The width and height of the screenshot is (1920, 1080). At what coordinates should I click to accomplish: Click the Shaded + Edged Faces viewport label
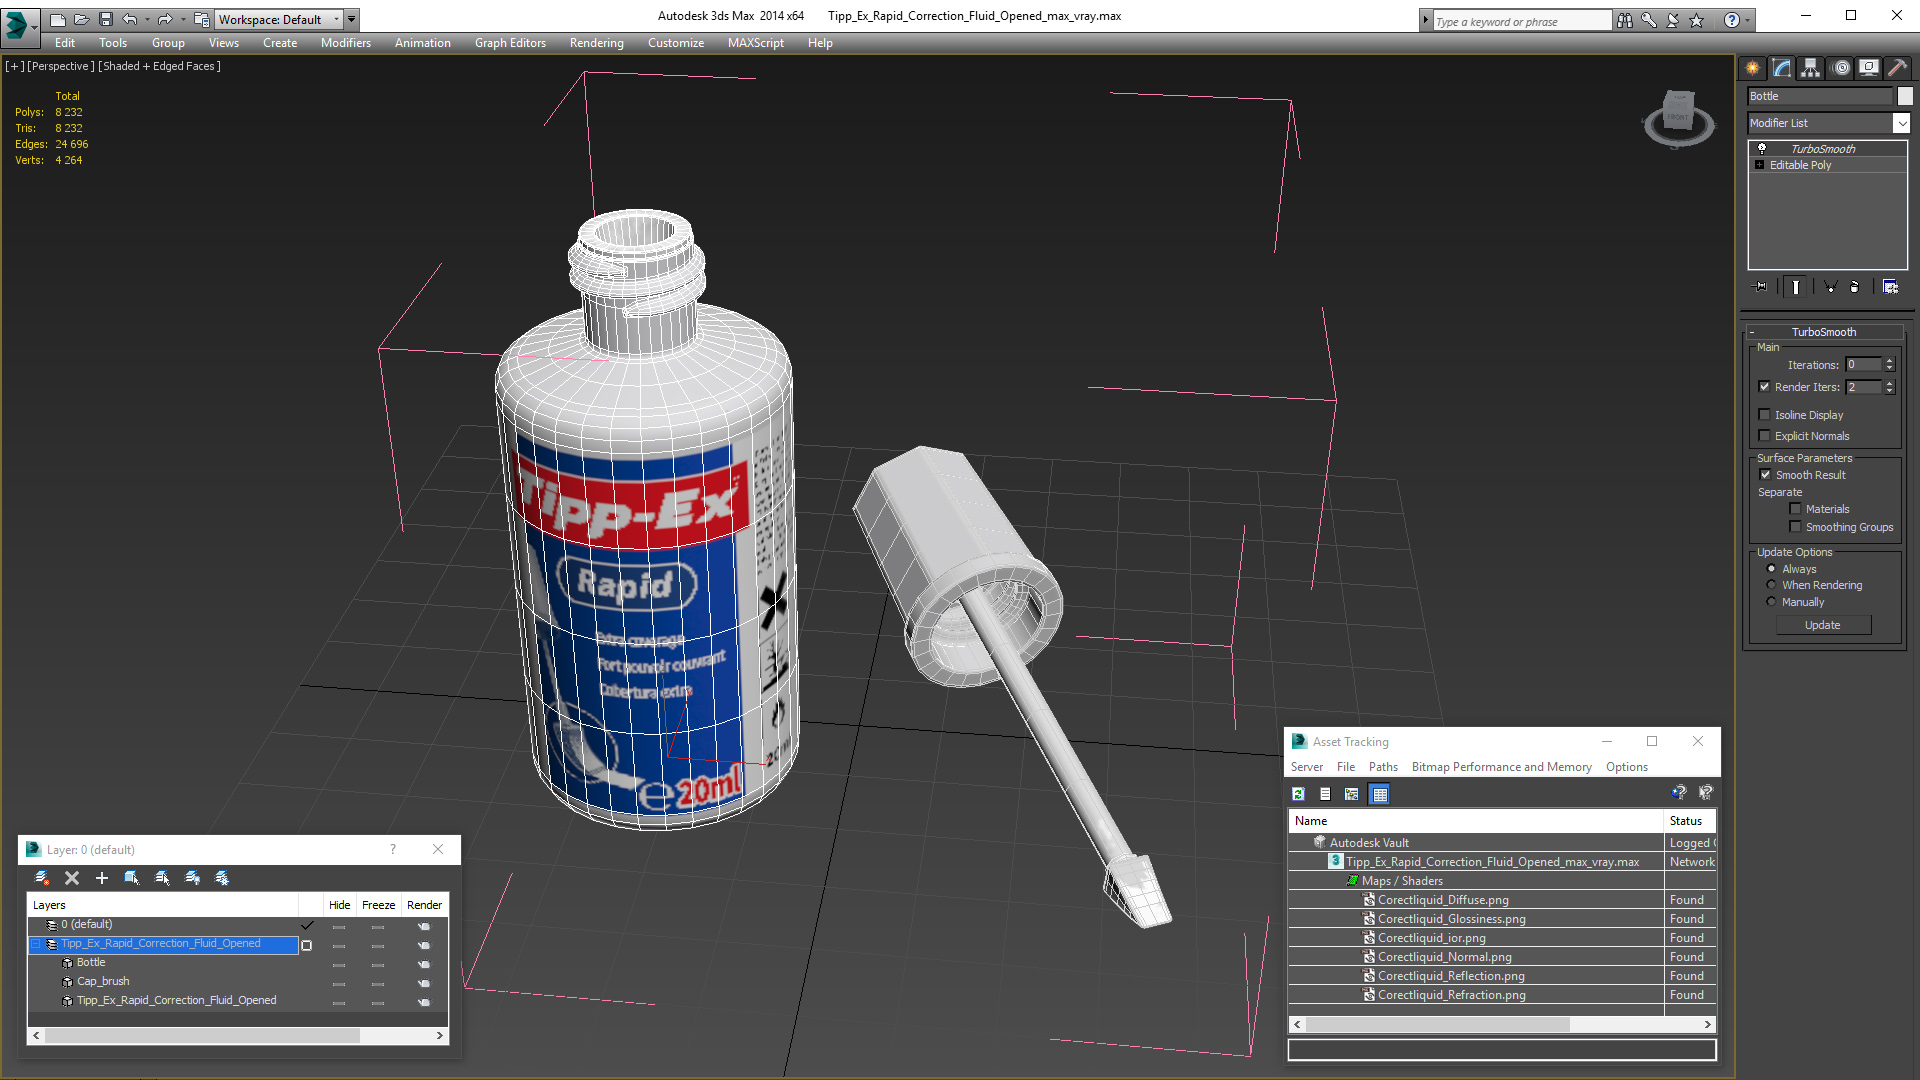click(159, 66)
